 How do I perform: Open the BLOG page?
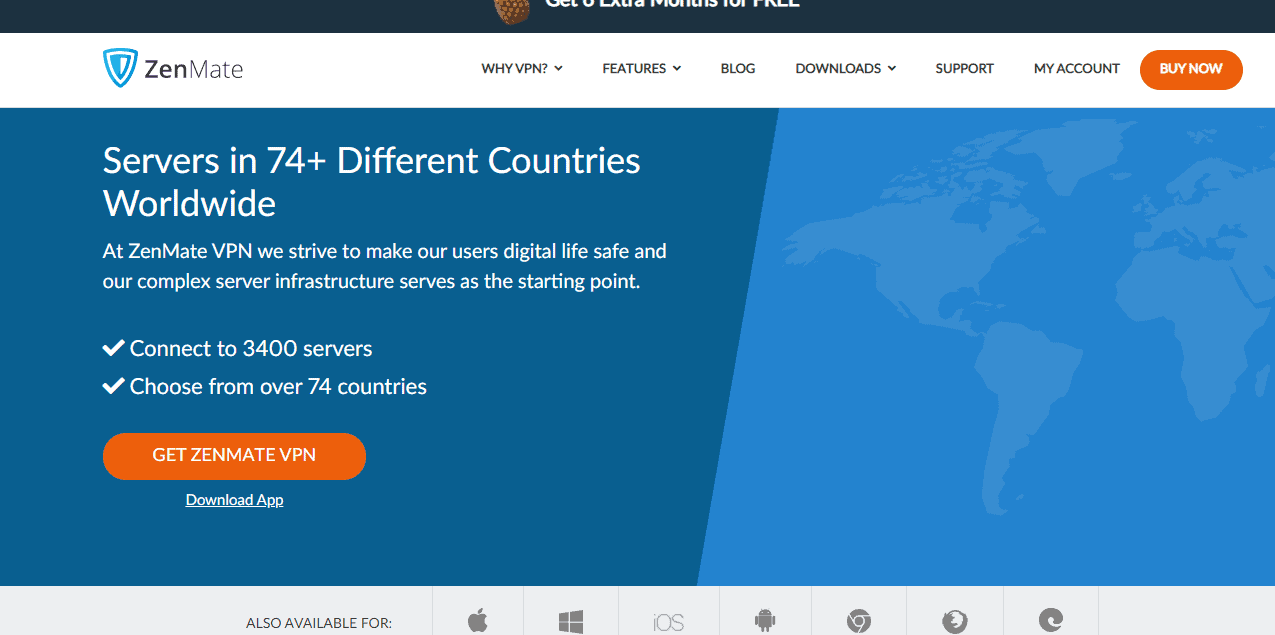(737, 68)
